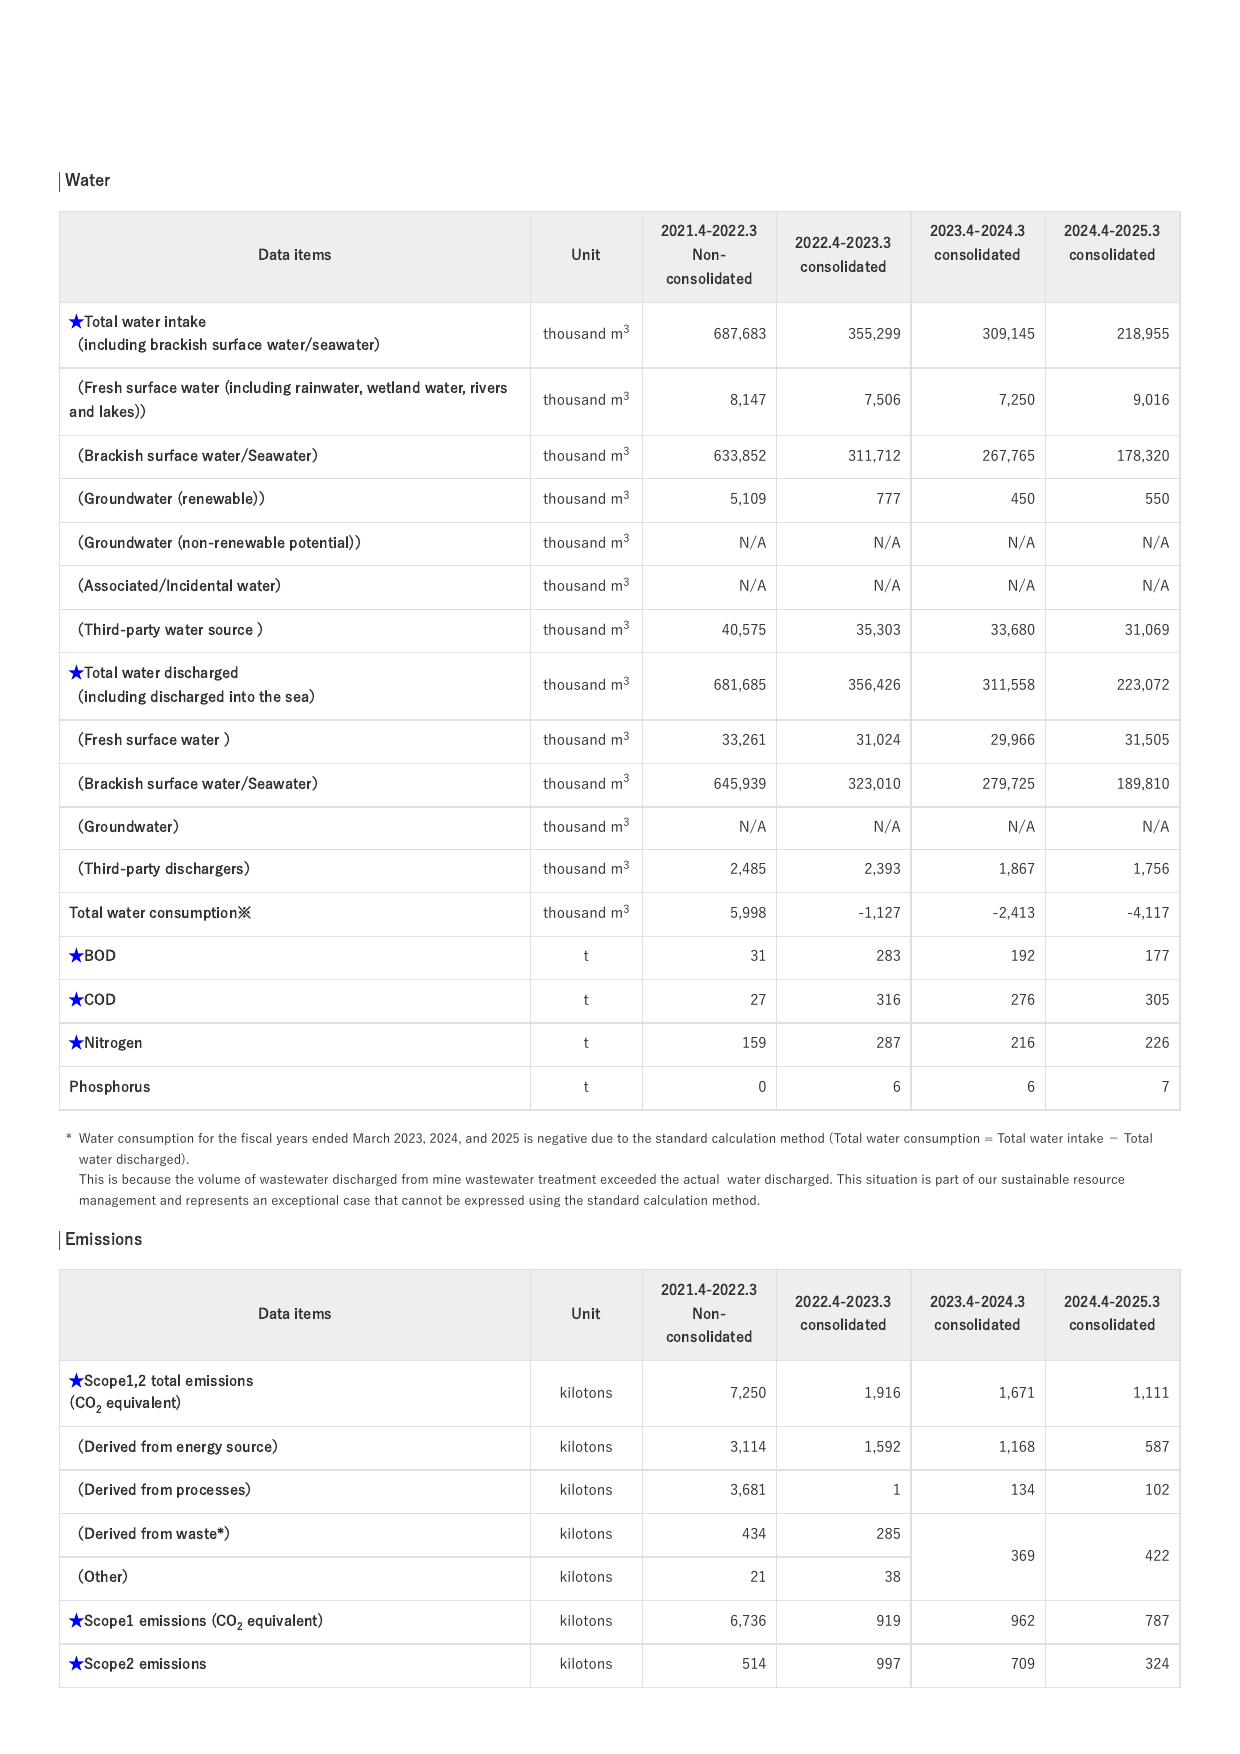
Task: Click the -1,127 water consumption value
Action: tap(879, 913)
